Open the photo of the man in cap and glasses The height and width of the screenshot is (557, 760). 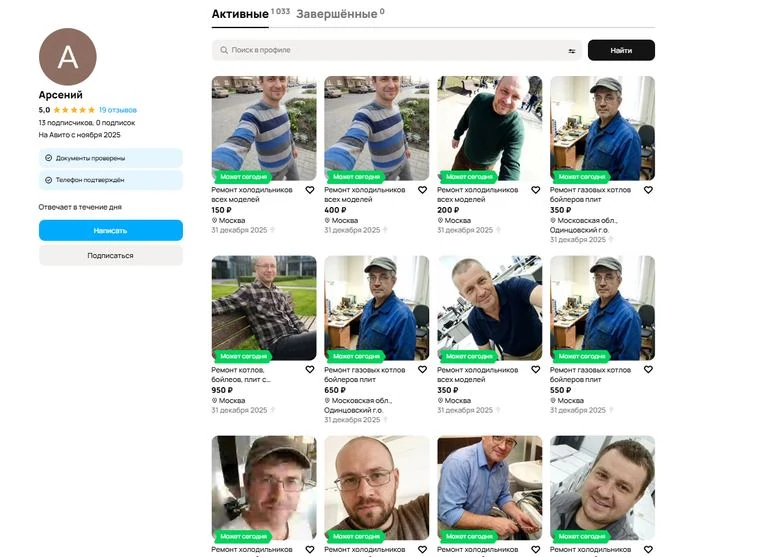coord(264,488)
